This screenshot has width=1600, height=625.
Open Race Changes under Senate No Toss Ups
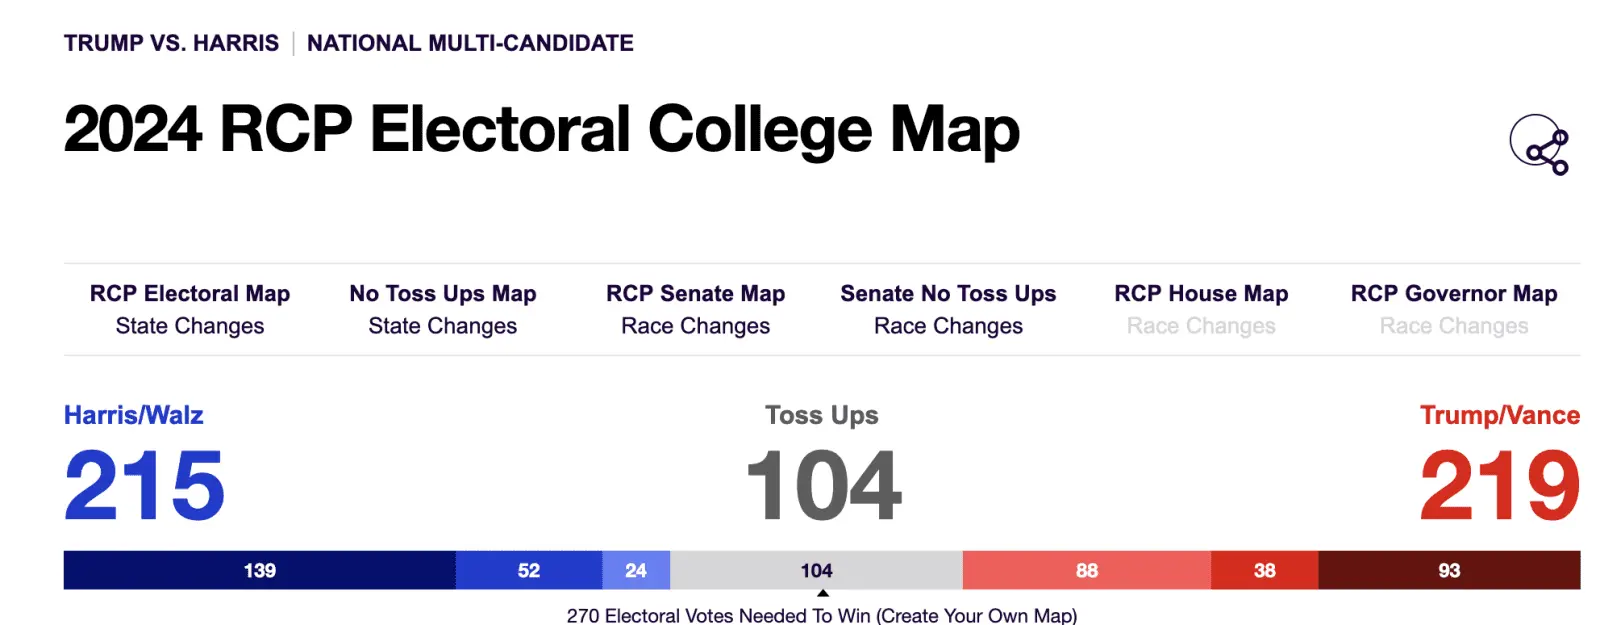(x=948, y=326)
